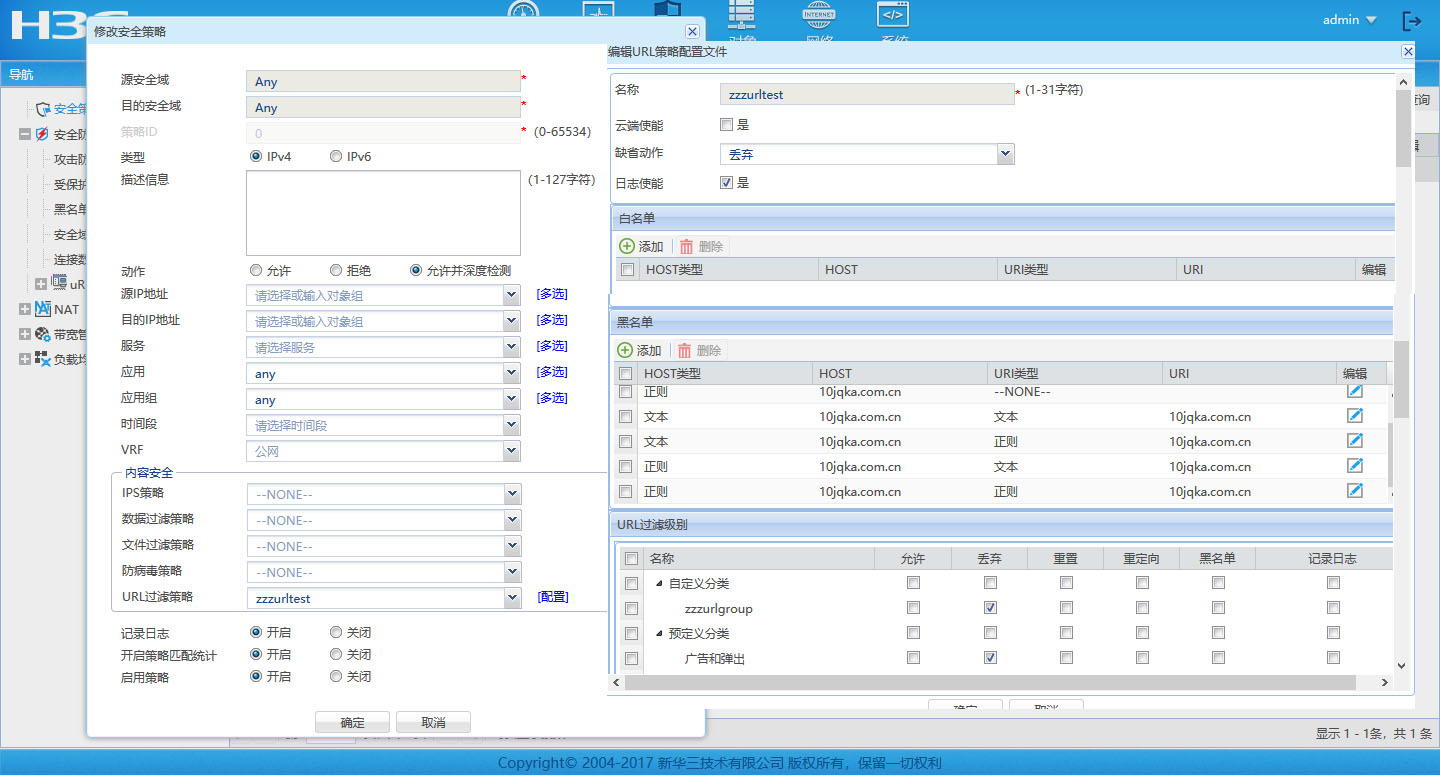1440x776 pixels.
Task: Toggle 丢弃 checkbox for zzzurlgroup
Action: 990,608
